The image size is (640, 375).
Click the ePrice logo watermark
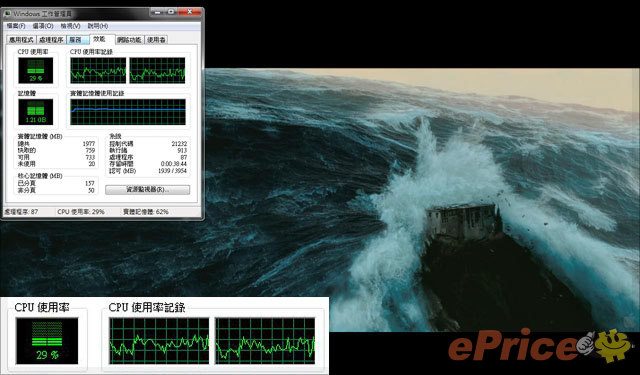click(x=541, y=346)
